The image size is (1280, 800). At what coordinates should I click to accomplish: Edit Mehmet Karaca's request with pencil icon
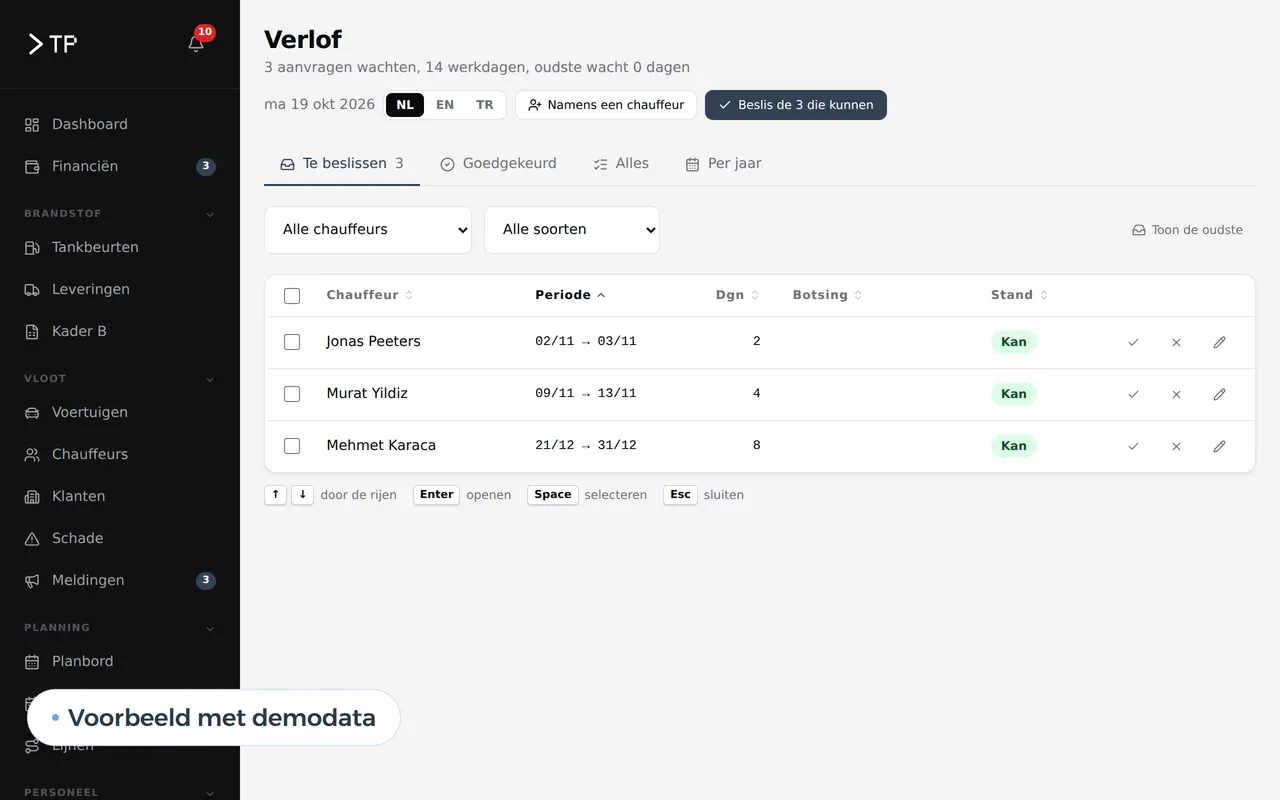point(1219,446)
